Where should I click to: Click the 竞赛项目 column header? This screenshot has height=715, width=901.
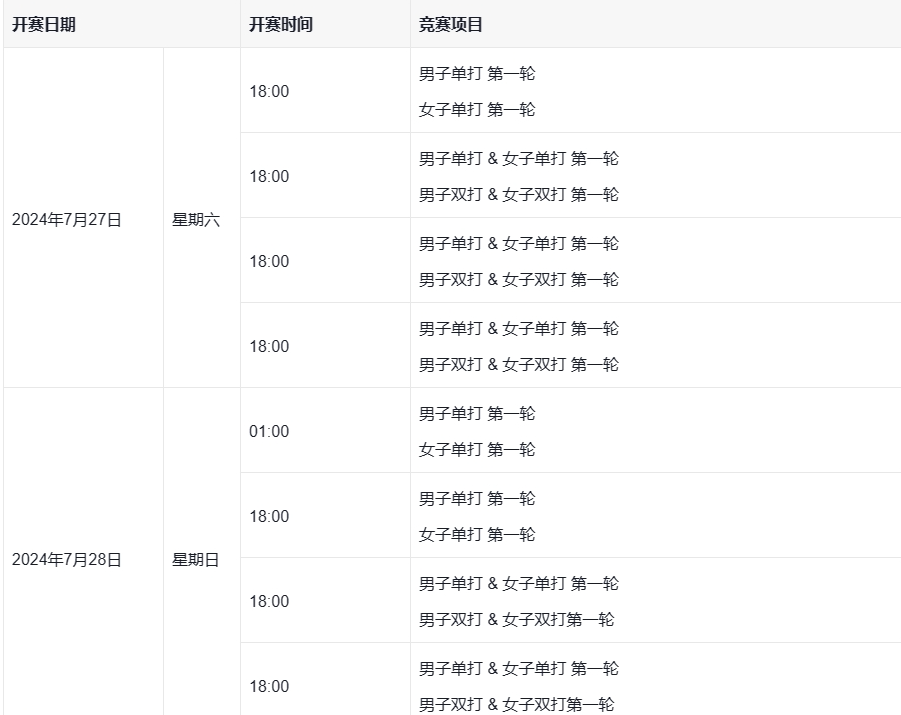coord(451,25)
